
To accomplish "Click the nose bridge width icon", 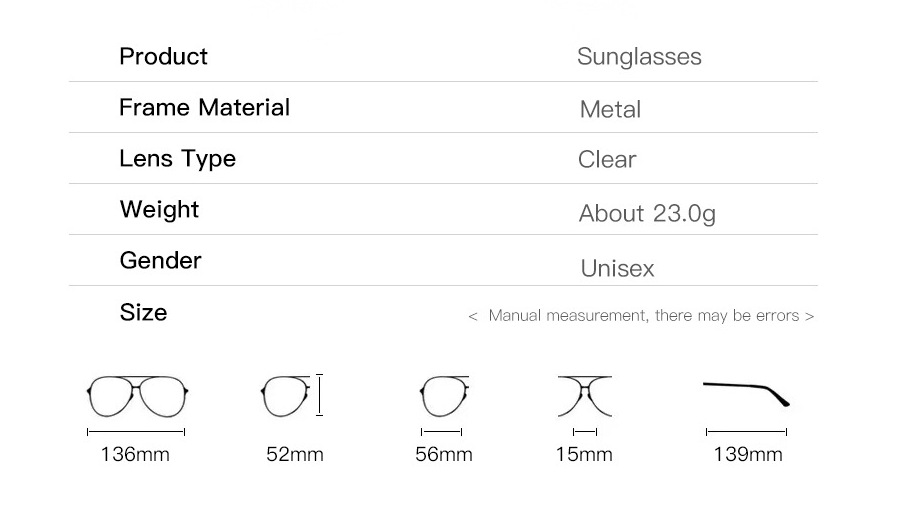I will (585, 395).
